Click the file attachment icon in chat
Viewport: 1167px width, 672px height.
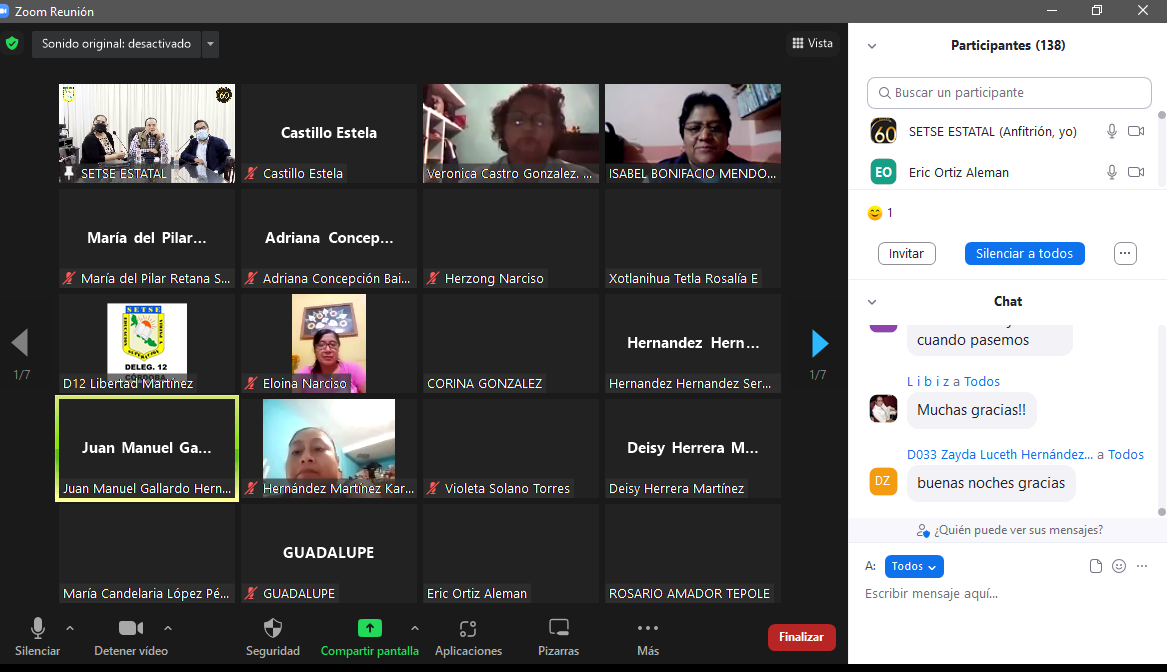(x=1096, y=566)
